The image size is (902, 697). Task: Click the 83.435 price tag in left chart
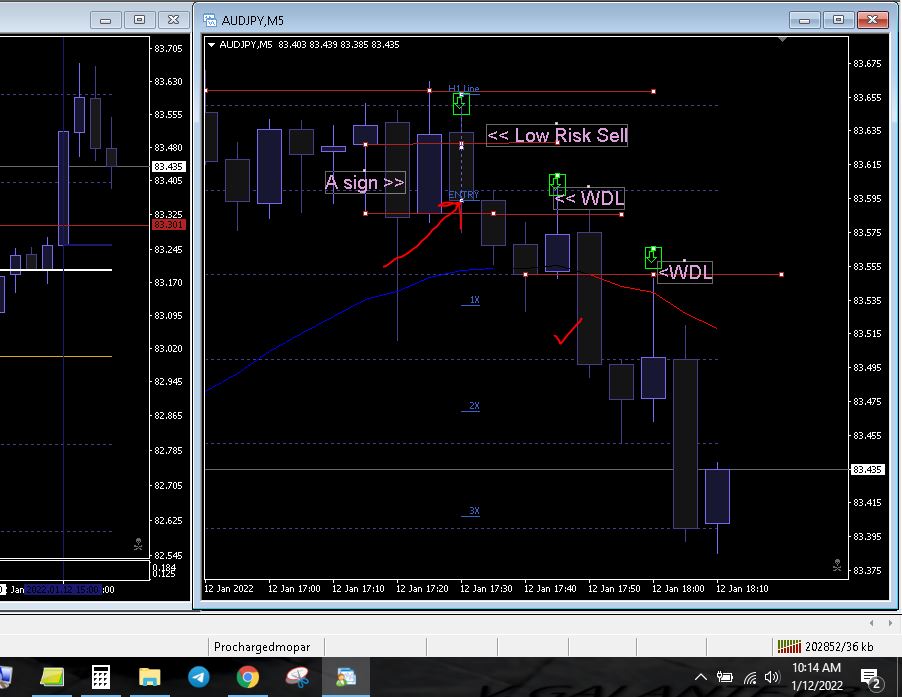pos(169,167)
